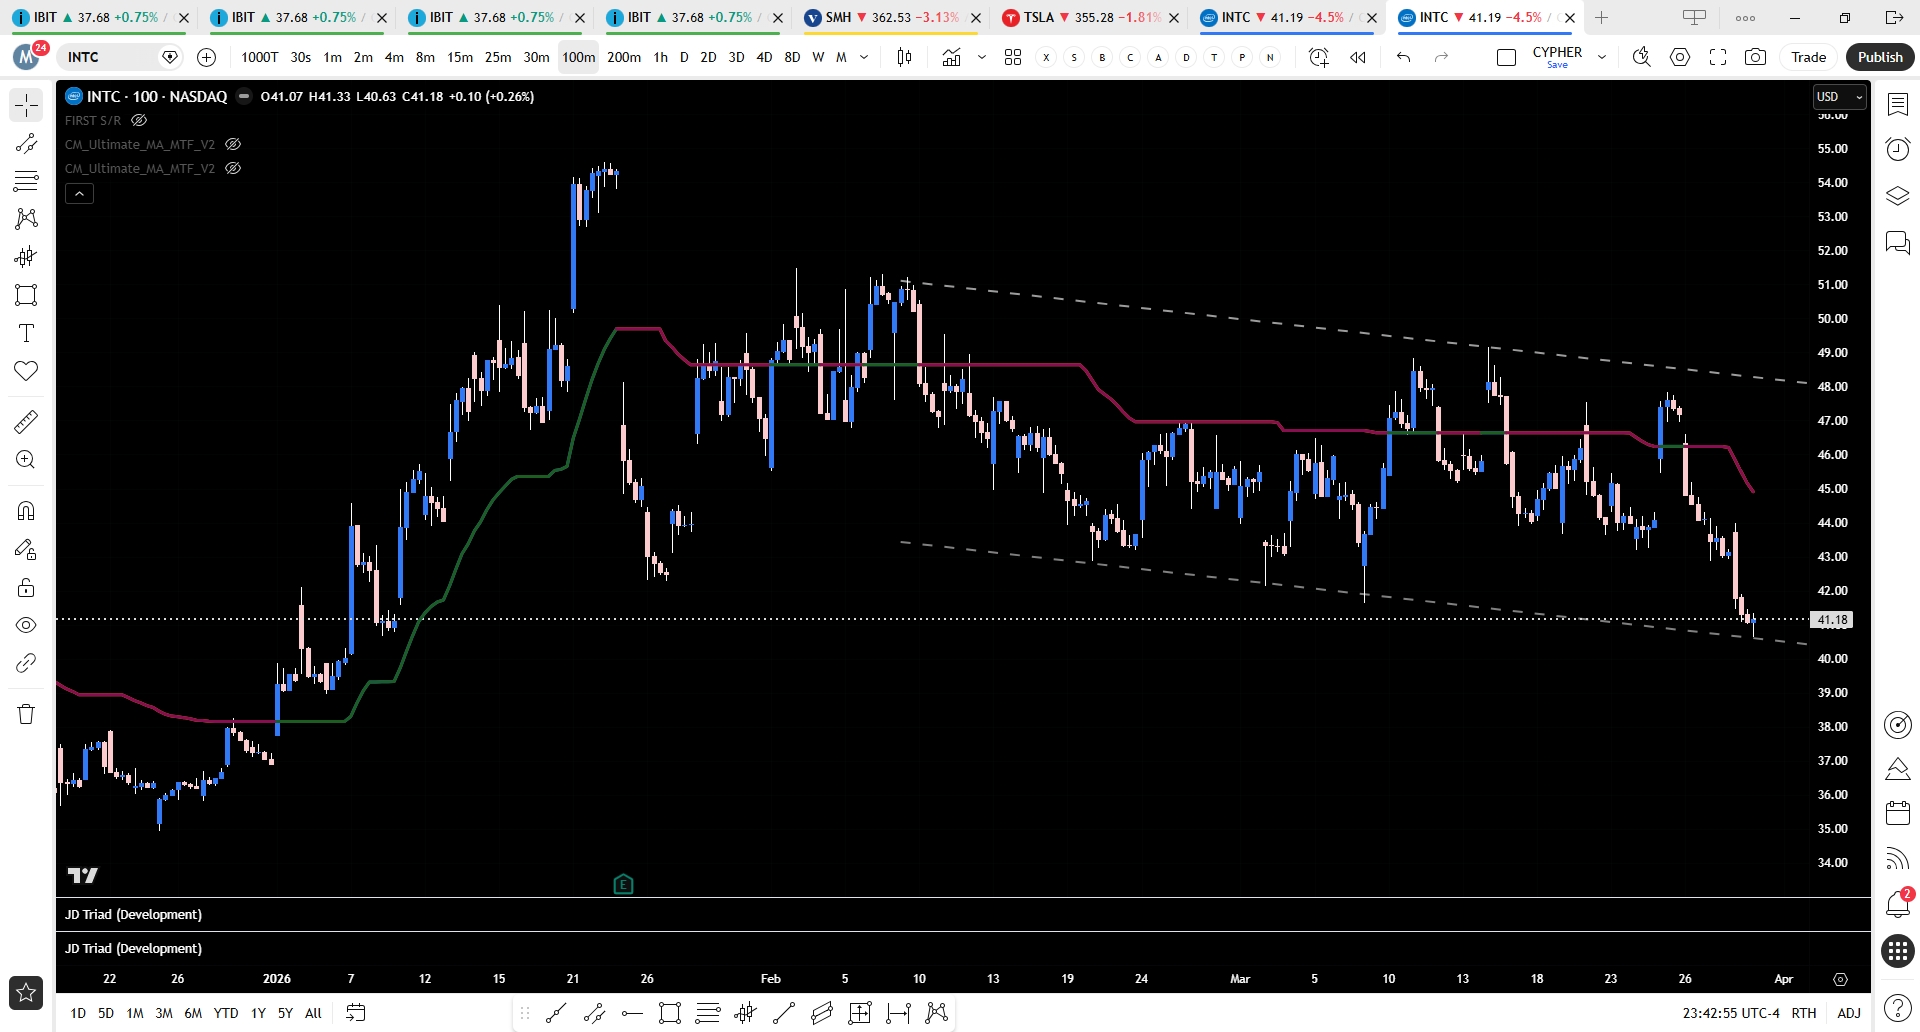The image size is (1920, 1032).
Task: Click the Ruler measure tool
Action: [26, 422]
